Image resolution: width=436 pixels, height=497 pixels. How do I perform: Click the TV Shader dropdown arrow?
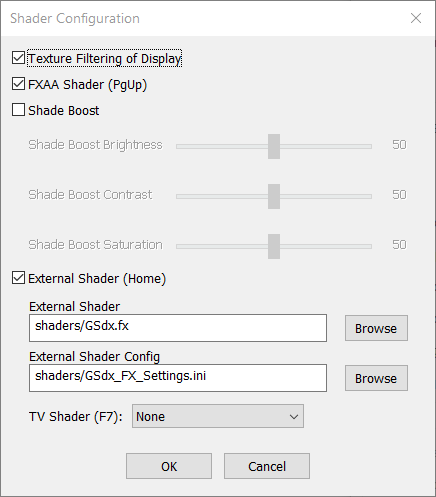coord(294,417)
